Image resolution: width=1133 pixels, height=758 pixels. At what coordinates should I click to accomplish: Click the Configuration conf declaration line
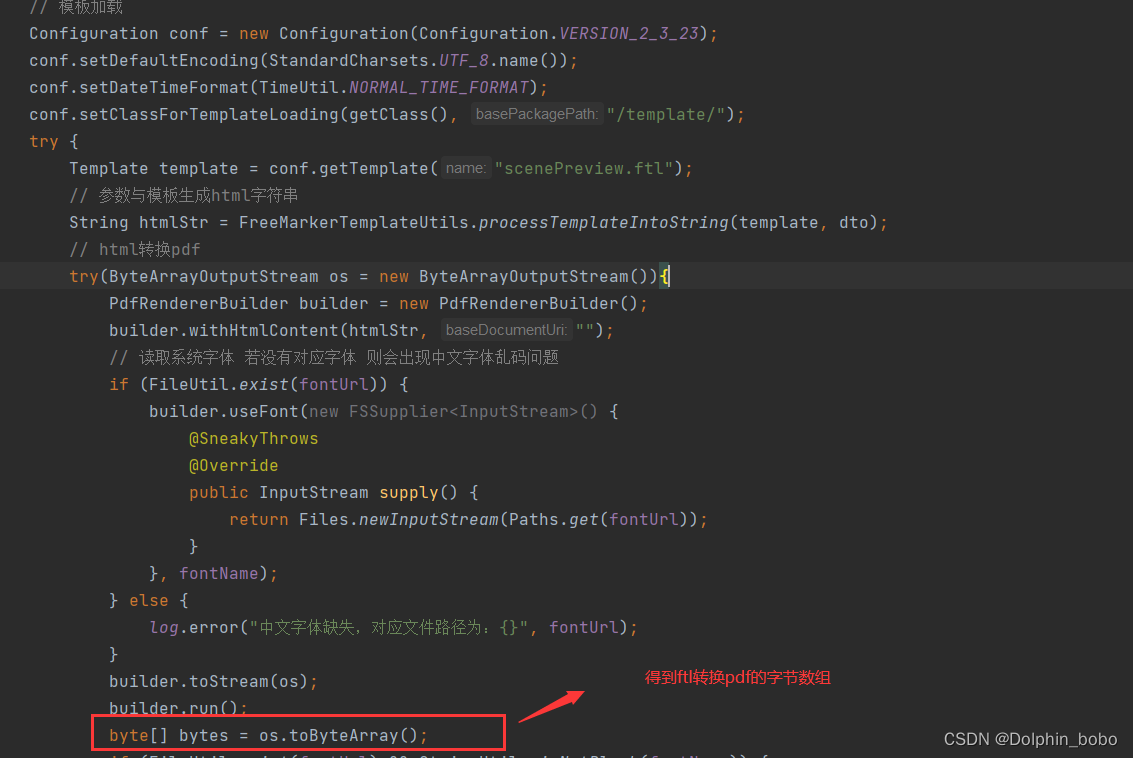click(x=373, y=33)
